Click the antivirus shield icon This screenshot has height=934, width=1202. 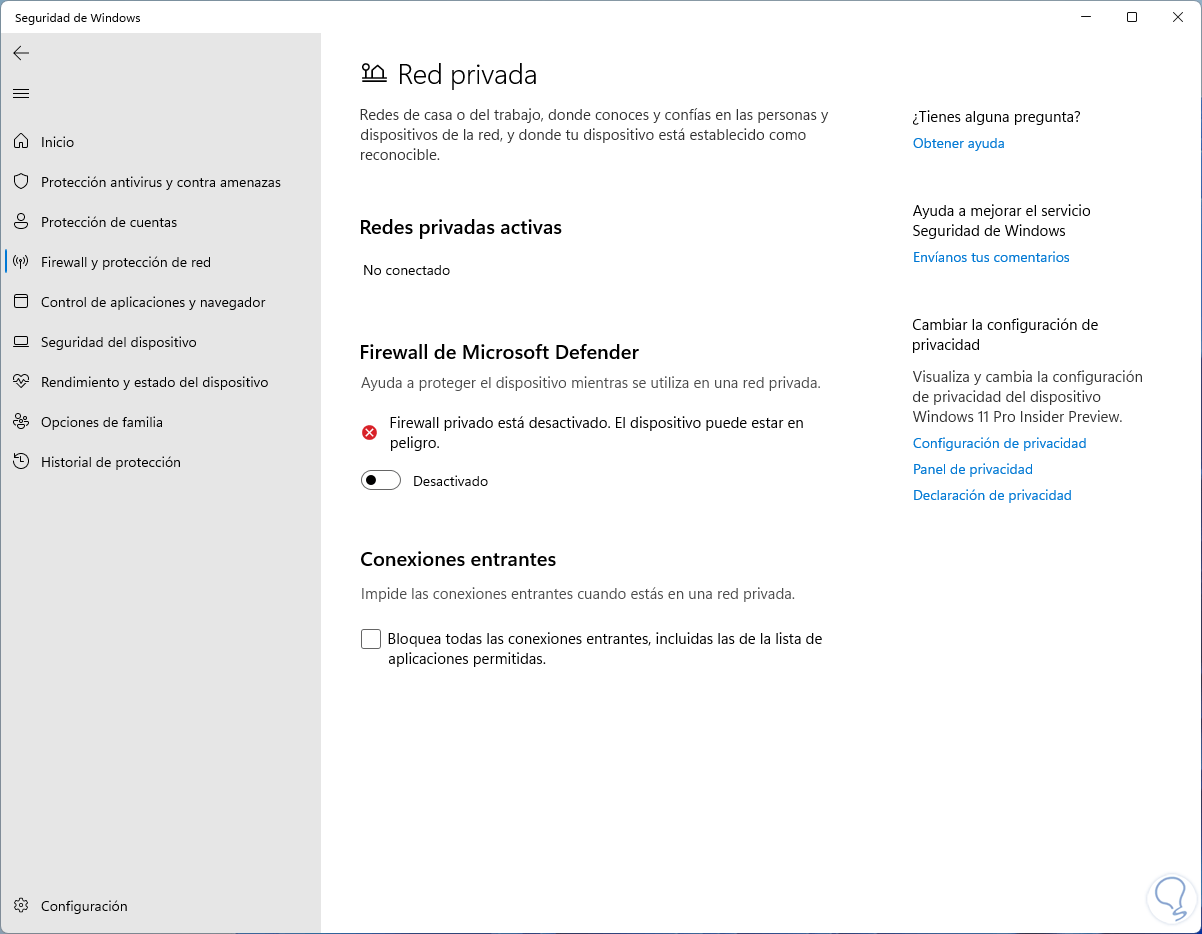point(21,182)
